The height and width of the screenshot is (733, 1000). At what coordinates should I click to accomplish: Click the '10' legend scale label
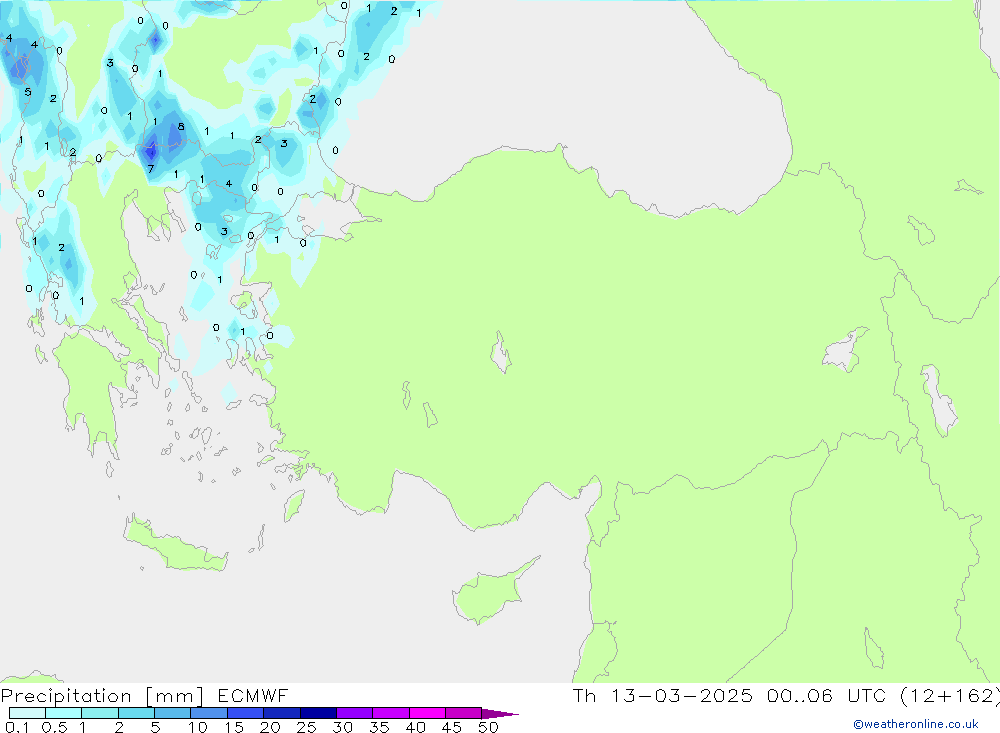click(x=198, y=727)
